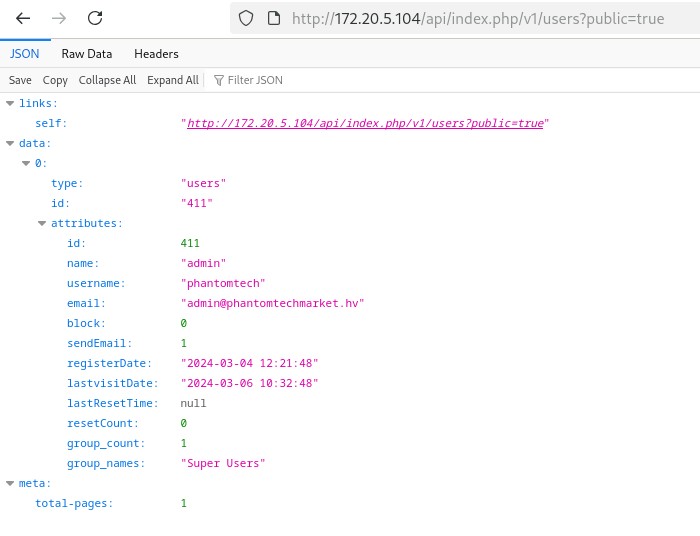Collapse the data node
The image size is (700, 536).
click(x=10, y=143)
